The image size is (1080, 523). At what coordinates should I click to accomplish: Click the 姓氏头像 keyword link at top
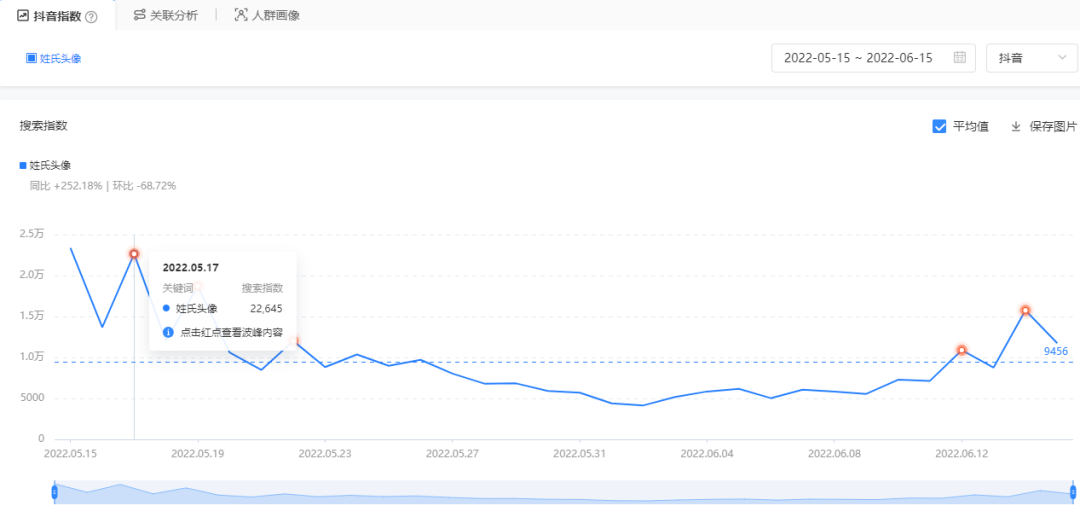[60, 58]
